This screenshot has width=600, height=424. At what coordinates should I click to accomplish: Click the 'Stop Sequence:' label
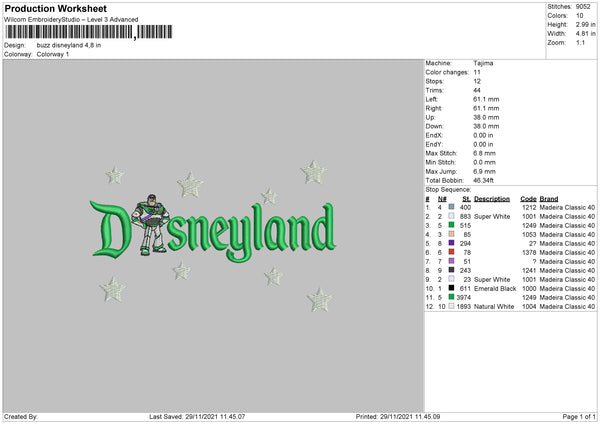tap(448, 190)
